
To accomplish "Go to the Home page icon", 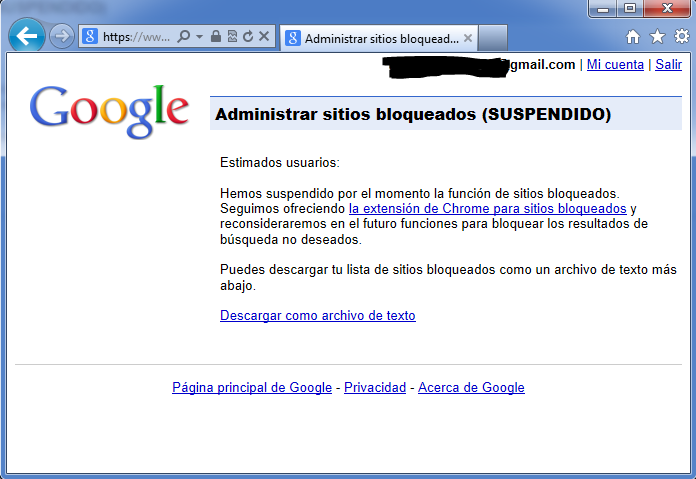I will 633,37.
